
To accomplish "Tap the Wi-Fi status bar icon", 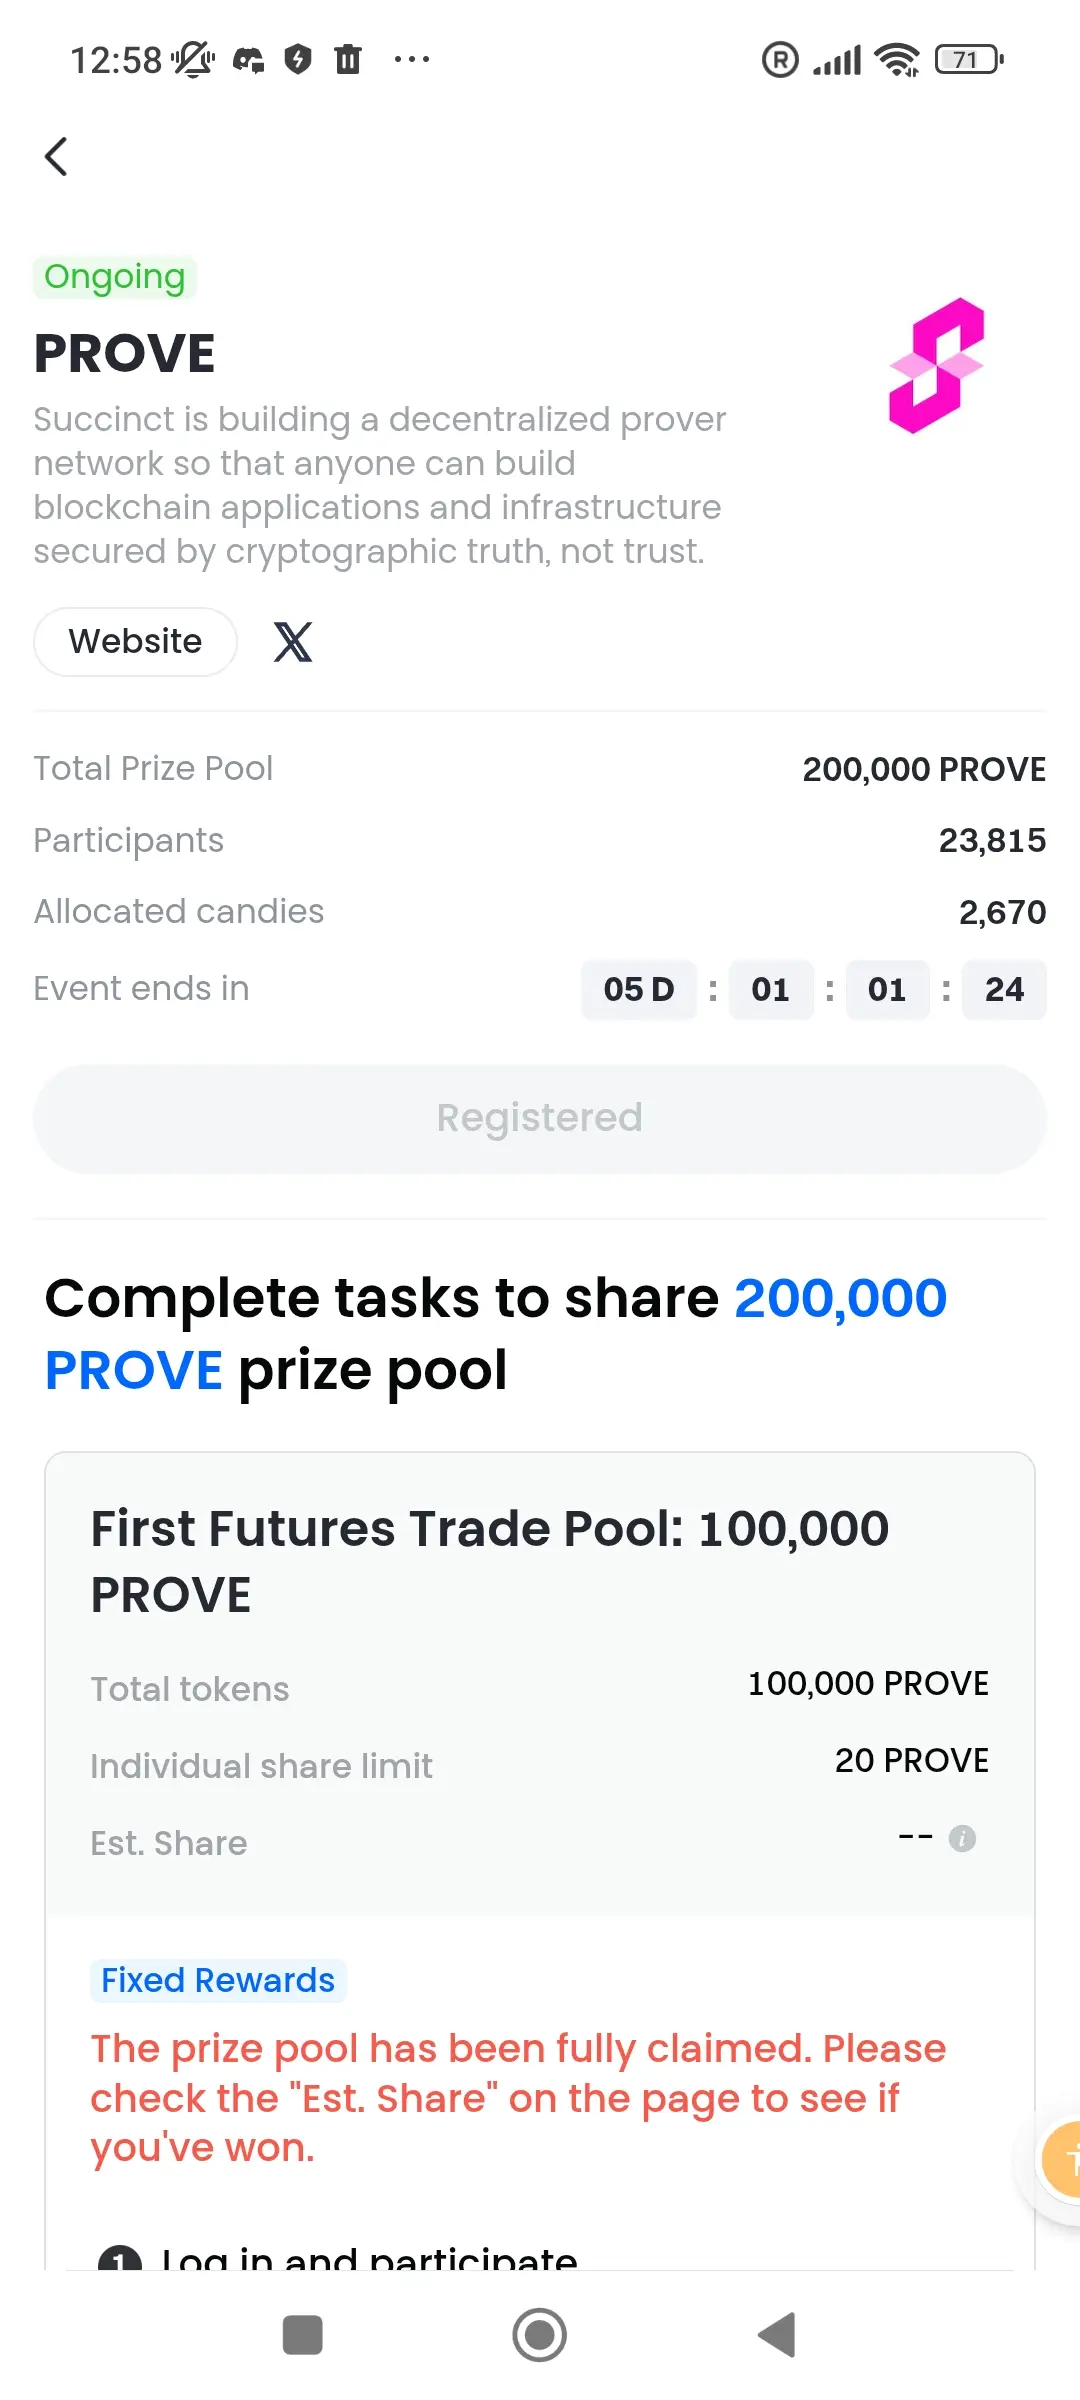I will [x=897, y=60].
